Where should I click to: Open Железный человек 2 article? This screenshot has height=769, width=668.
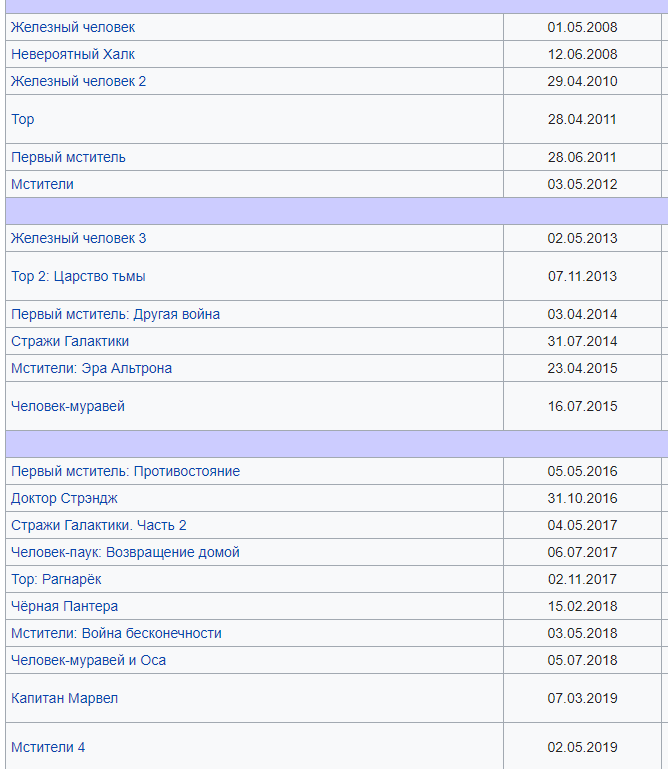pos(78,81)
